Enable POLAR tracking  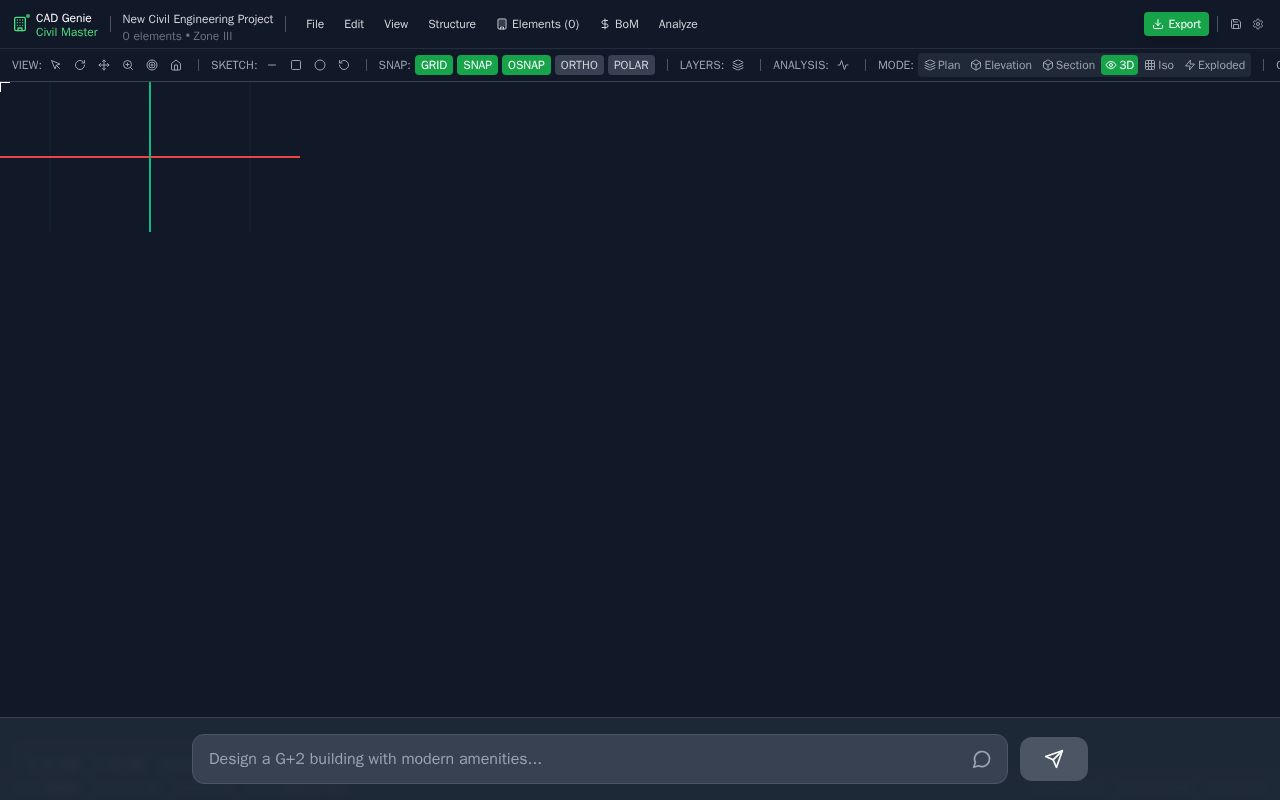click(x=631, y=65)
